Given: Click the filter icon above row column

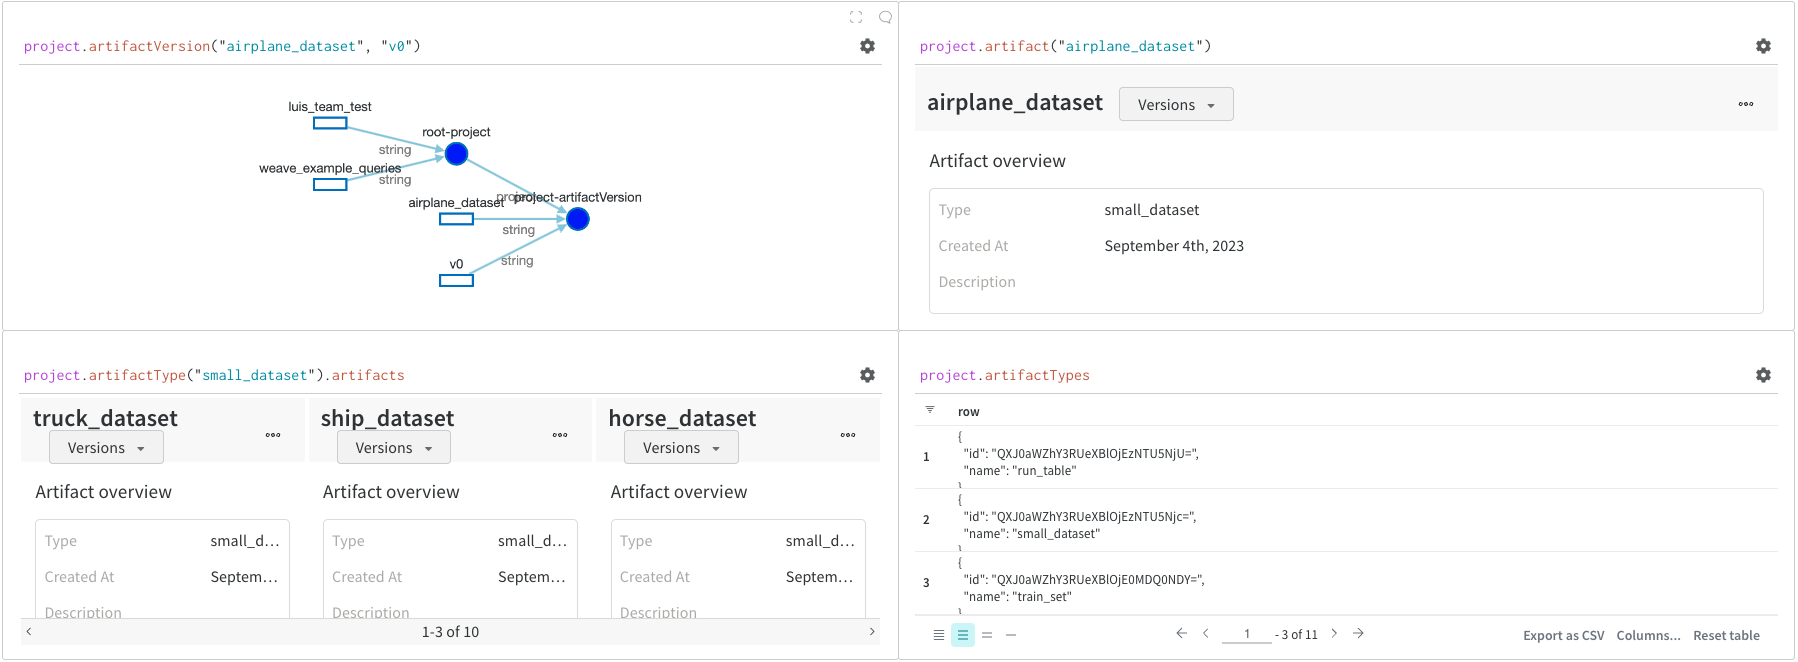Looking at the screenshot, I should coord(930,410).
